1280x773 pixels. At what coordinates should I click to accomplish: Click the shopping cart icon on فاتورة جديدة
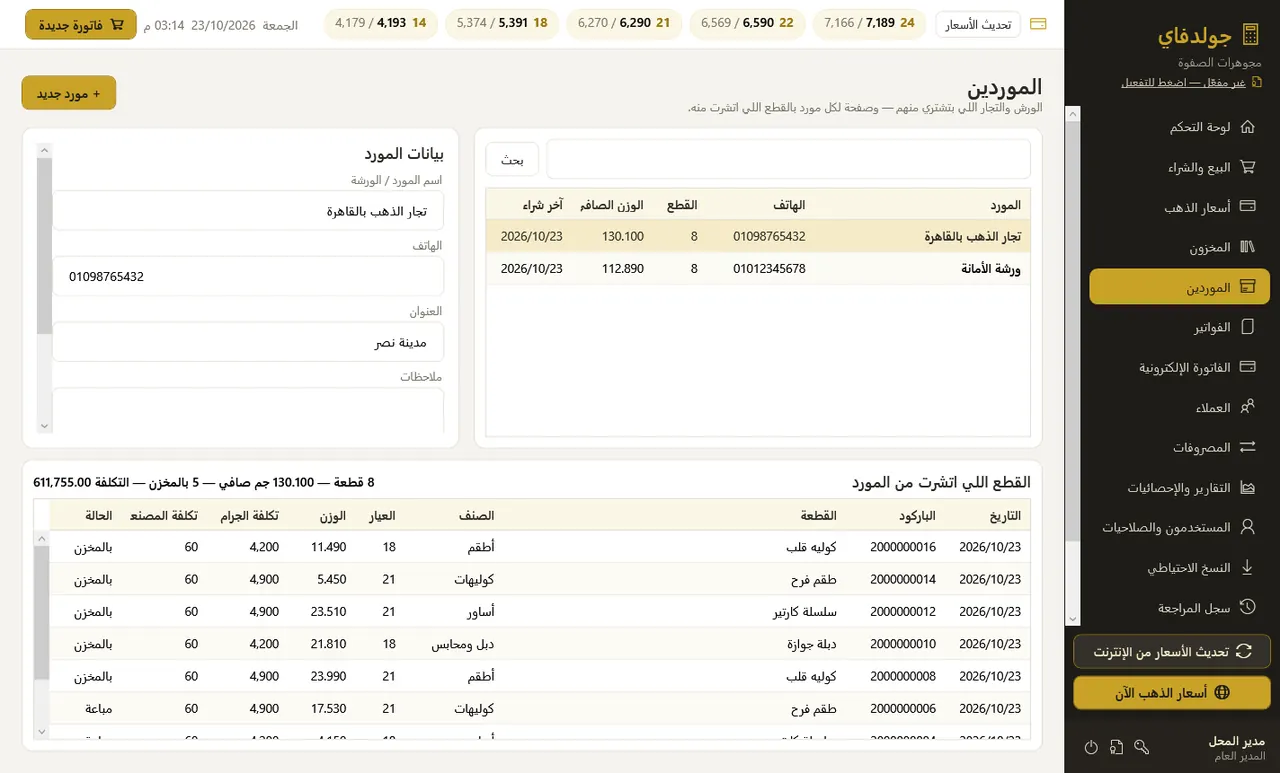[118, 24]
